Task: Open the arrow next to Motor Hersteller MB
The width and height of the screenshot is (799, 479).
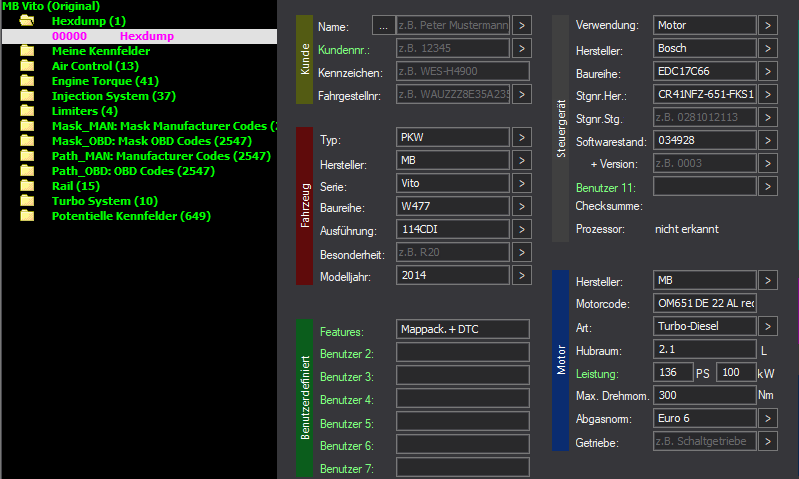Action: 768,280
